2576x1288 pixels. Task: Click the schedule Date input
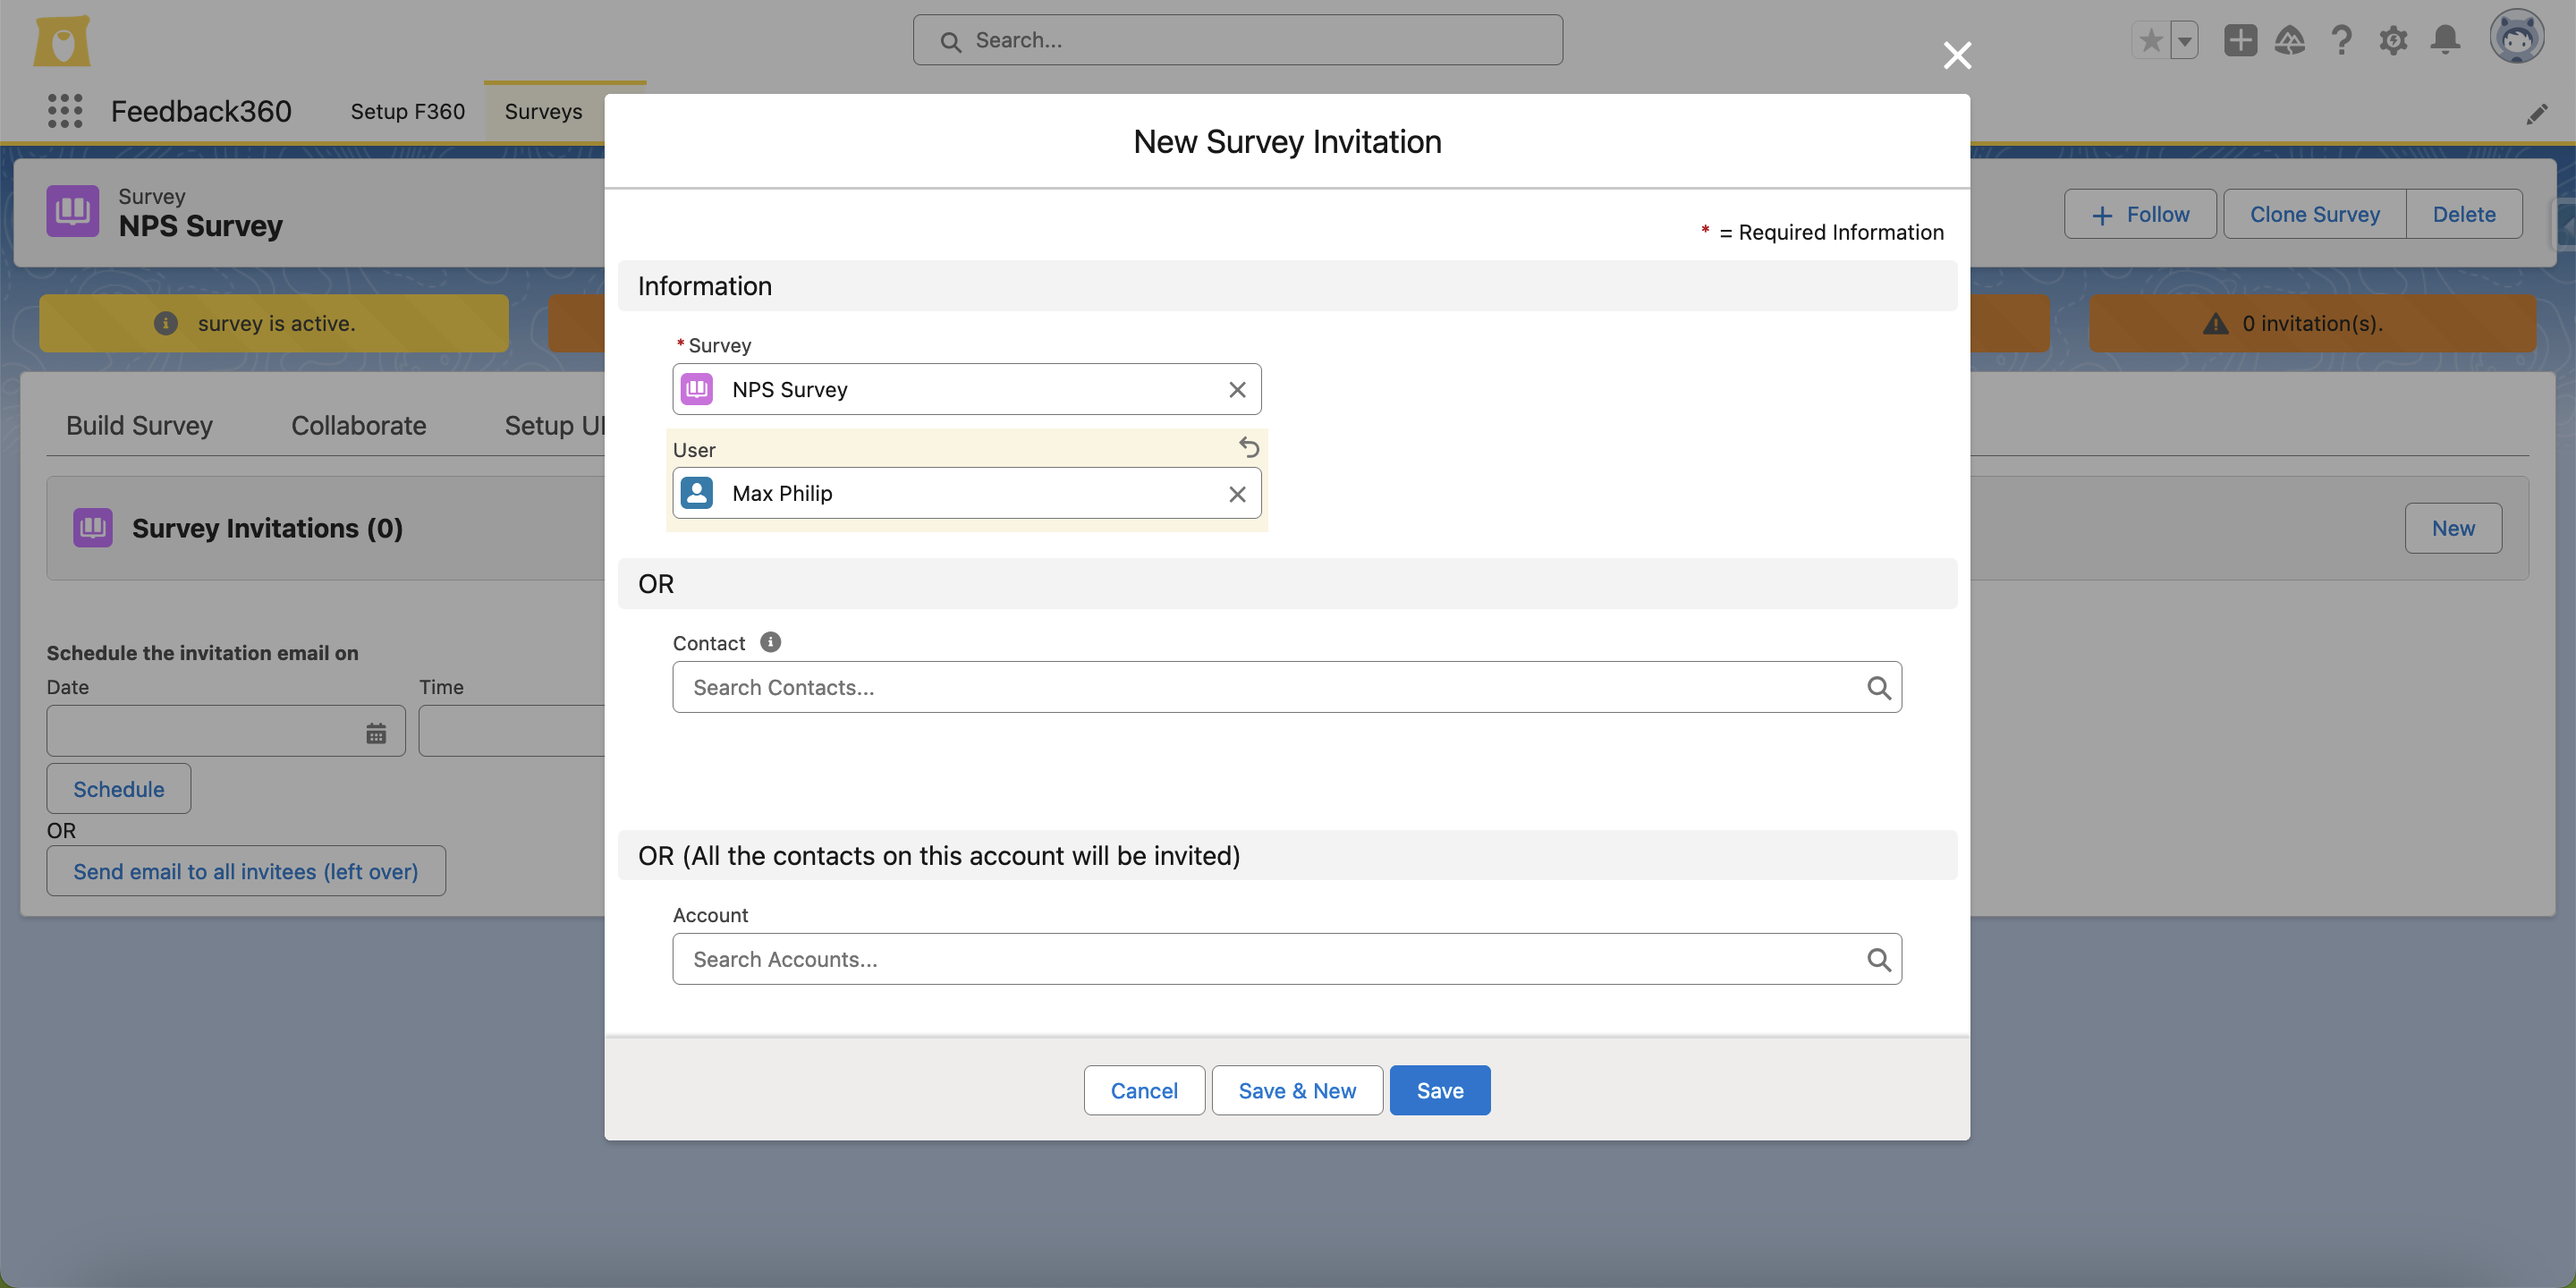coord(226,731)
